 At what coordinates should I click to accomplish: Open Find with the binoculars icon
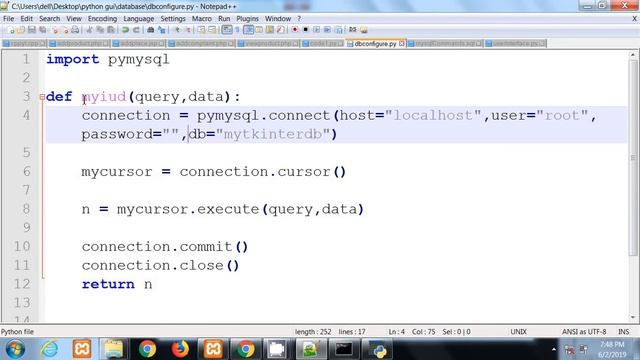(x=150, y=30)
